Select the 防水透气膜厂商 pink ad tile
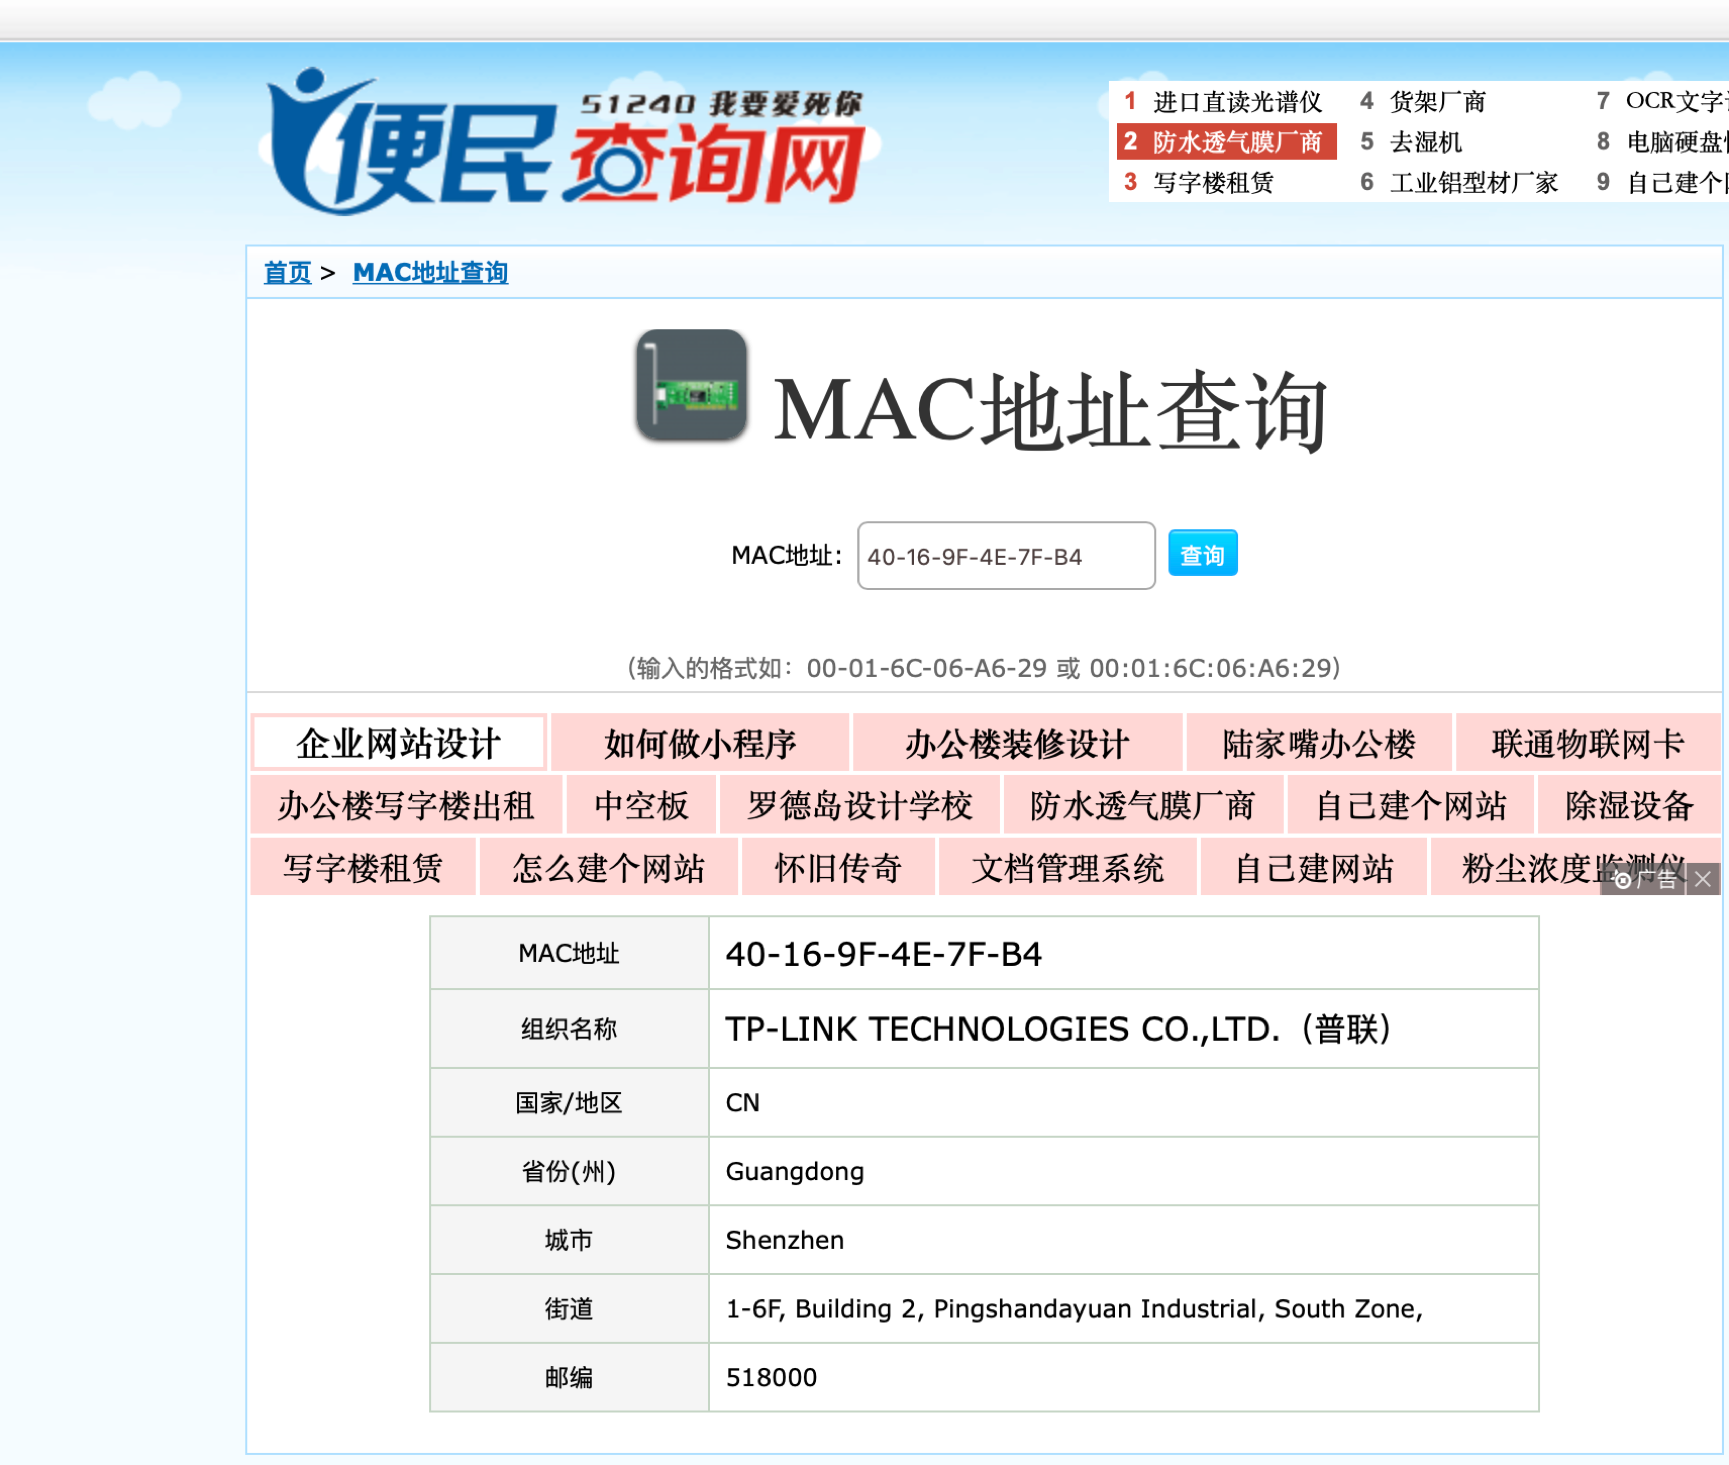Image resolution: width=1729 pixels, height=1465 pixels. click(1142, 805)
